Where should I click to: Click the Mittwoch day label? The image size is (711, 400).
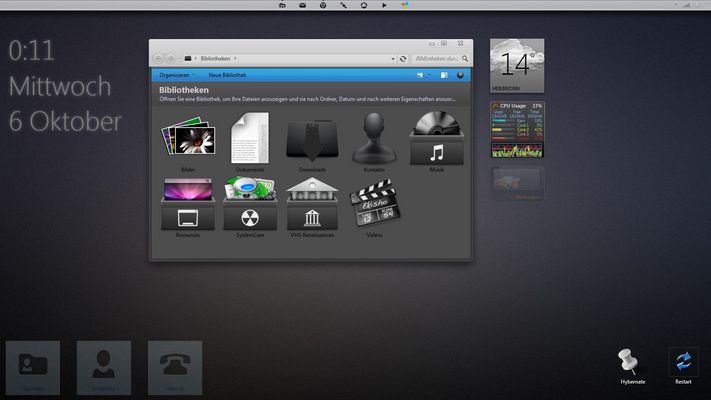pyautogui.click(x=60, y=86)
